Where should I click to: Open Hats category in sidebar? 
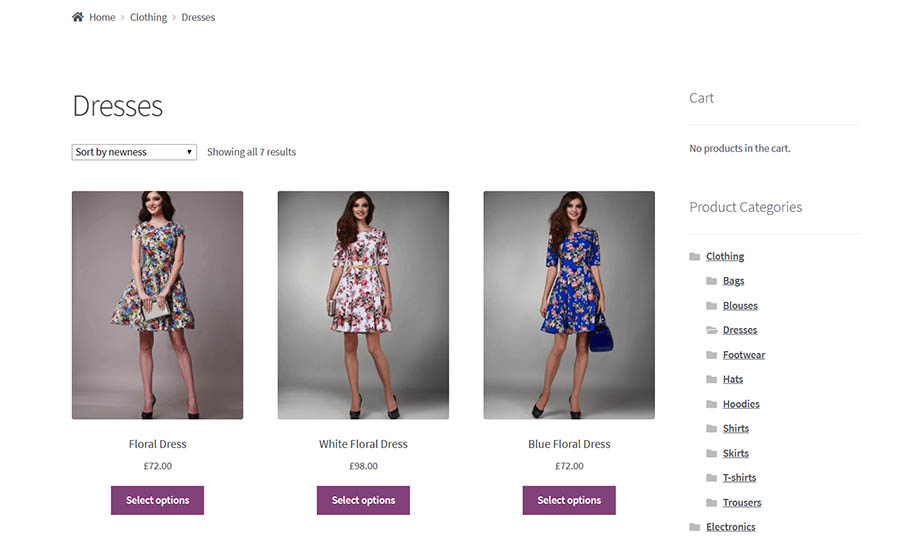733,379
